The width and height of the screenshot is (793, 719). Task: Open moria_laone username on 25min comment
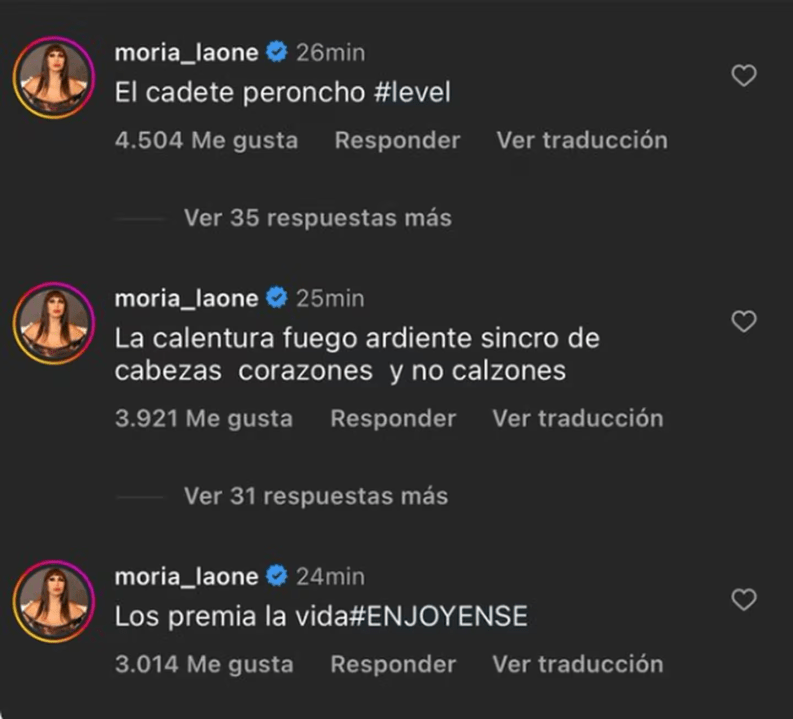pos(187,298)
